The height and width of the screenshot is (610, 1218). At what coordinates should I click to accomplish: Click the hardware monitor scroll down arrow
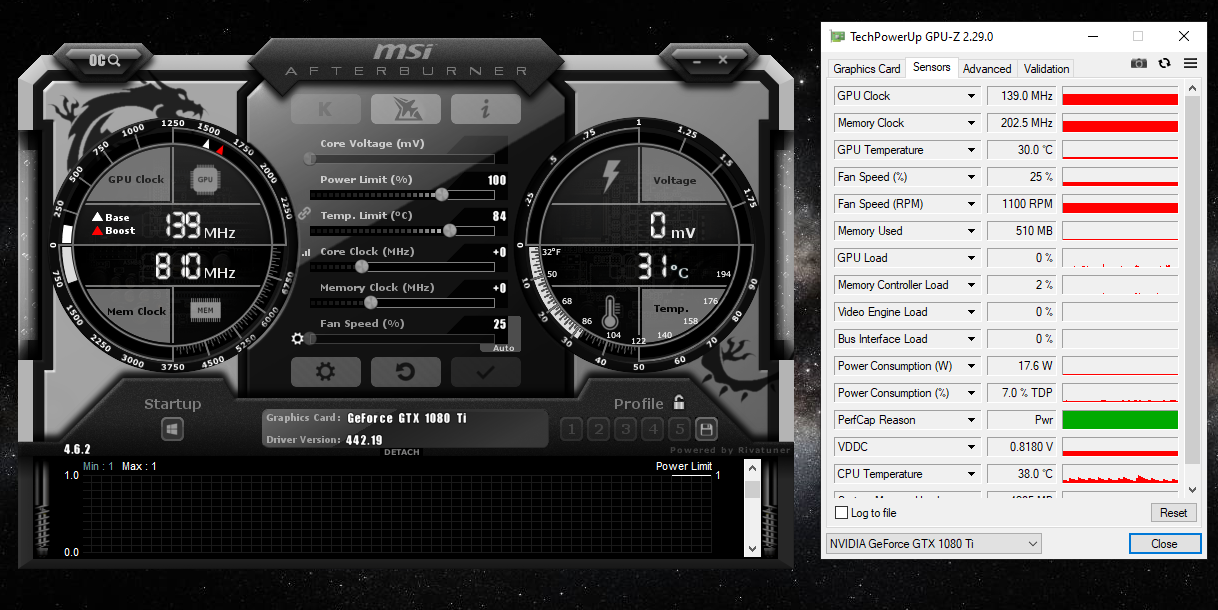tap(753, 548)
